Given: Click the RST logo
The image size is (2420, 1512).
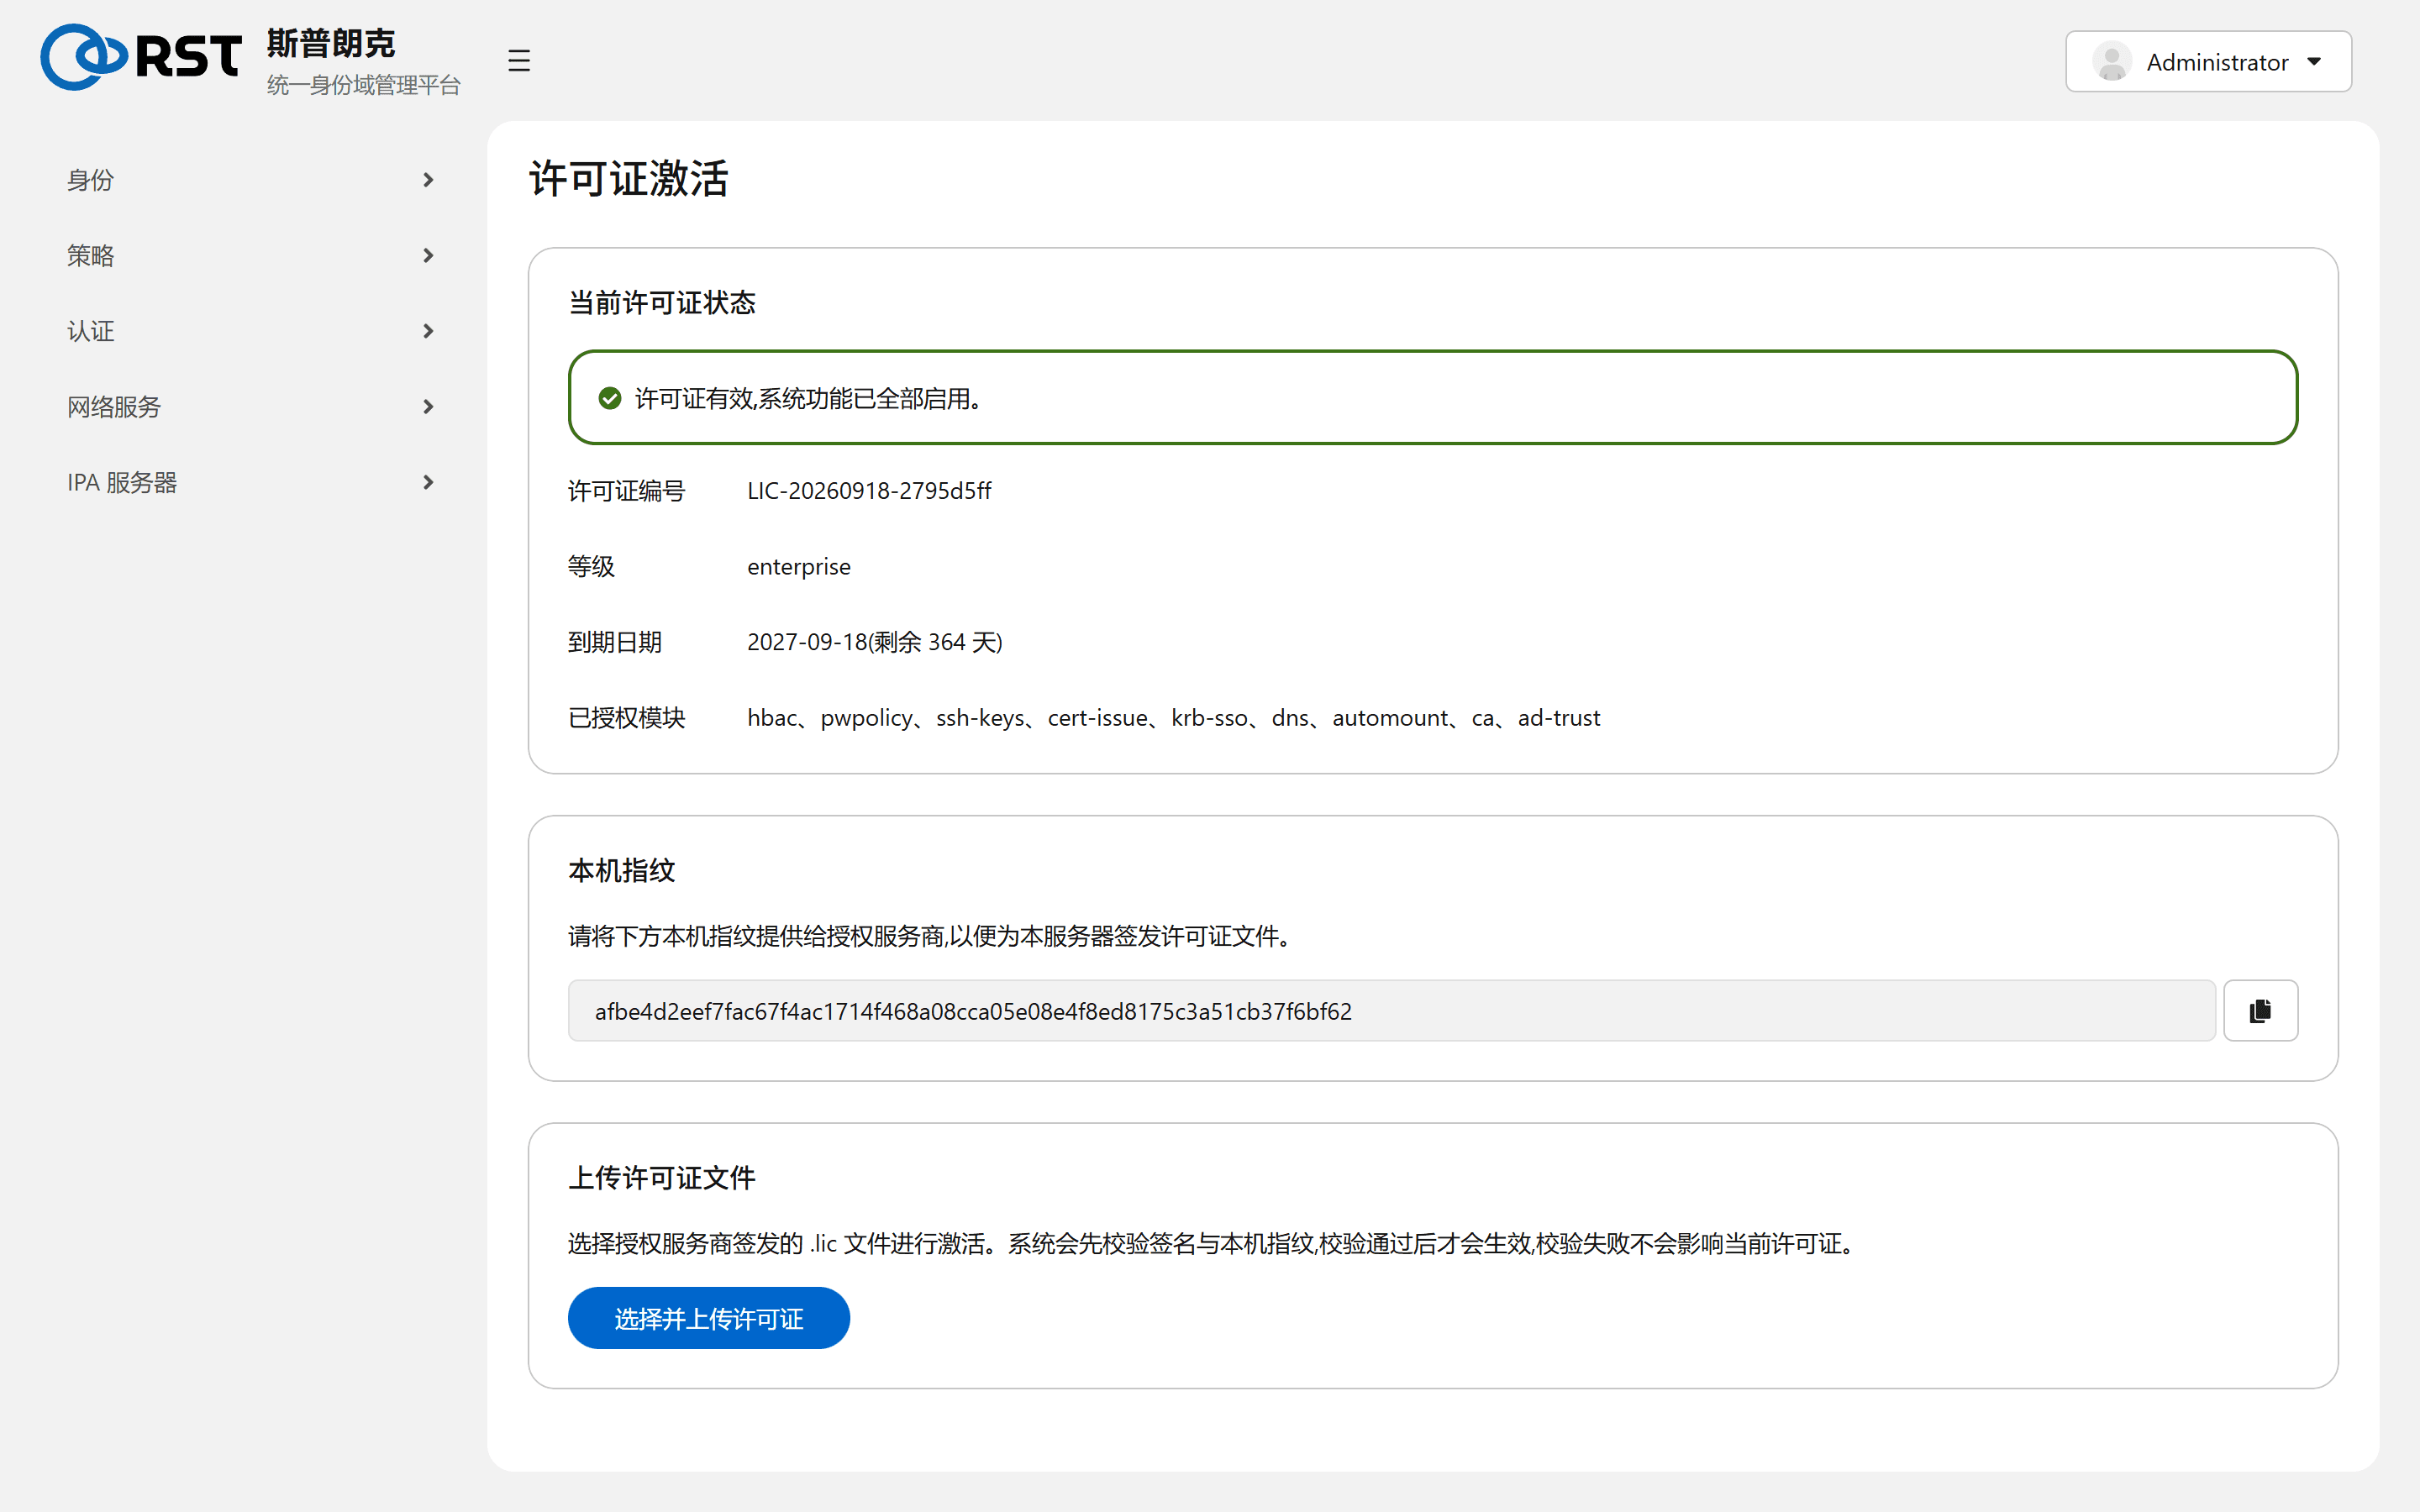Looking at the screenshot, I should [141, 57].
